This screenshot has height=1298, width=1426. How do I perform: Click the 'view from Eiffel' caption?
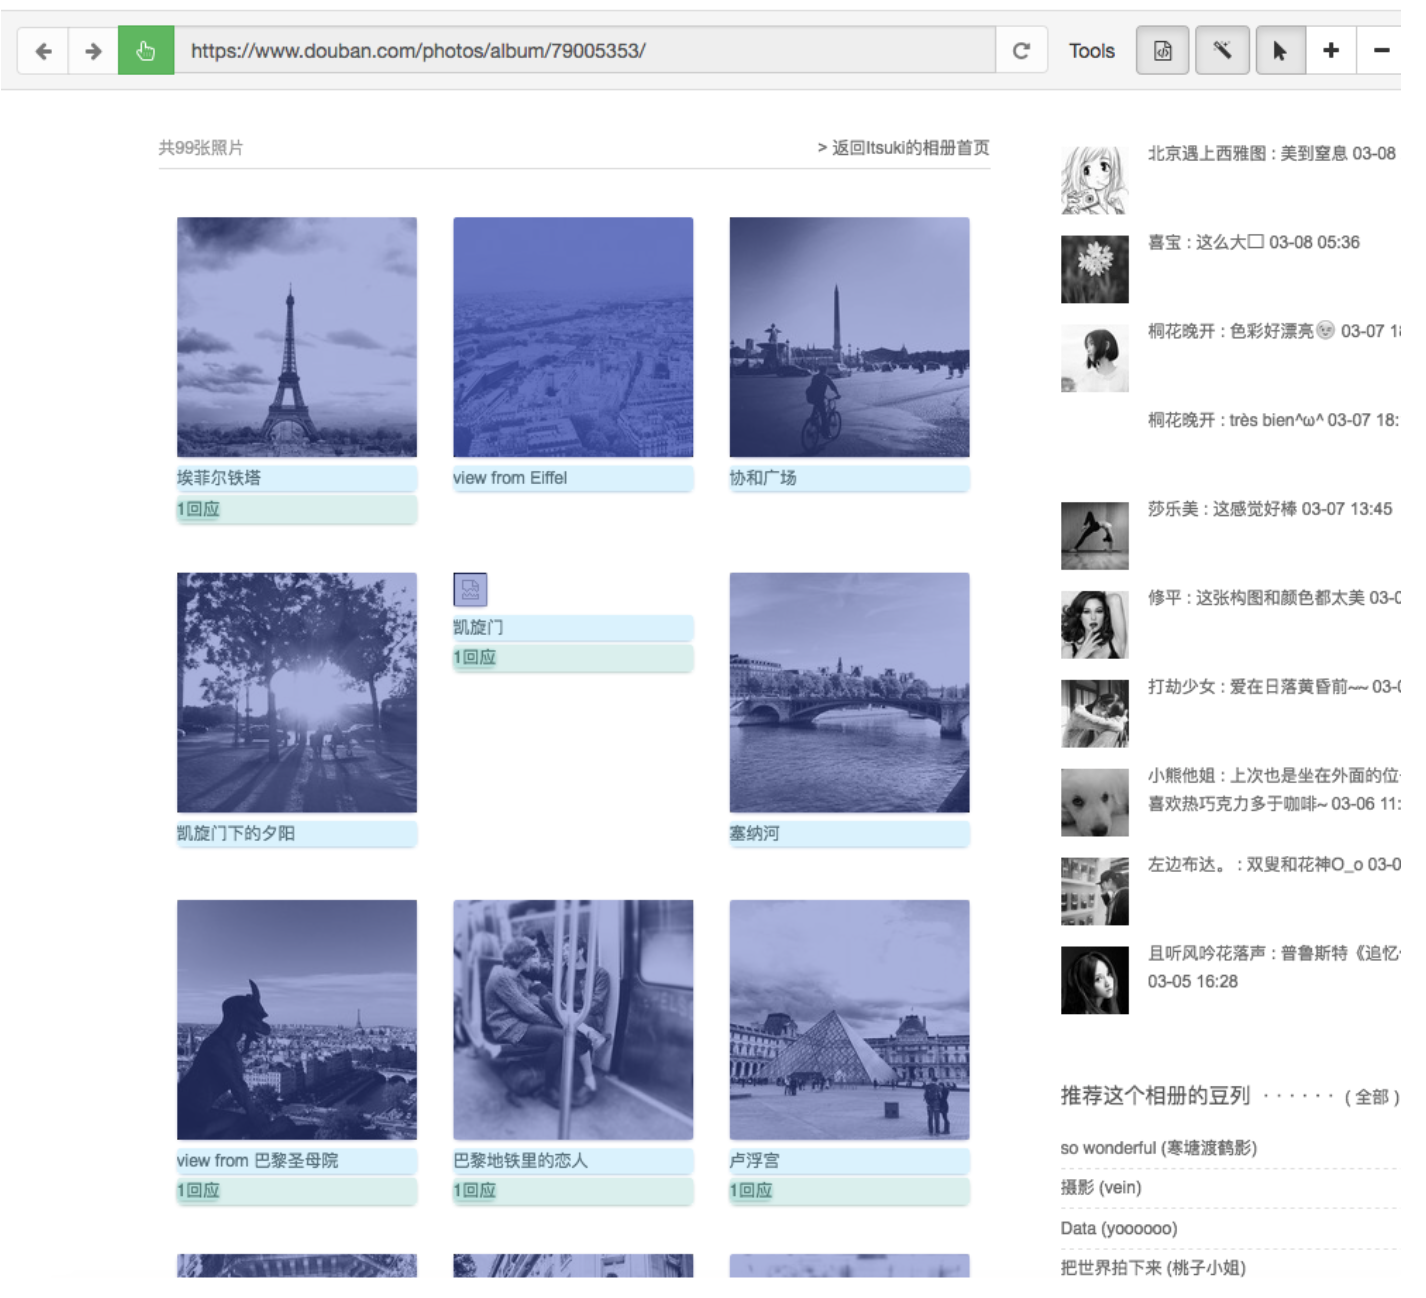510,478
